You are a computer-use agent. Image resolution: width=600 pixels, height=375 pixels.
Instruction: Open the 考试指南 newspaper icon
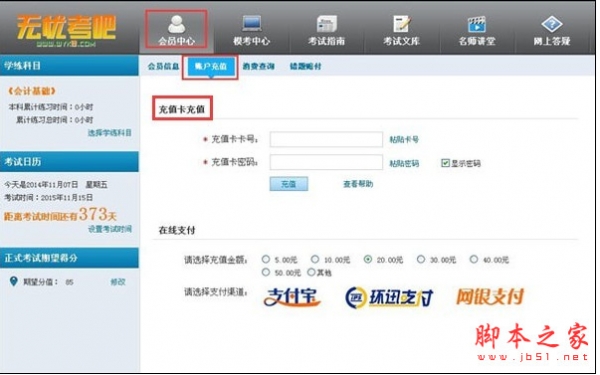(x=326, y=24)
